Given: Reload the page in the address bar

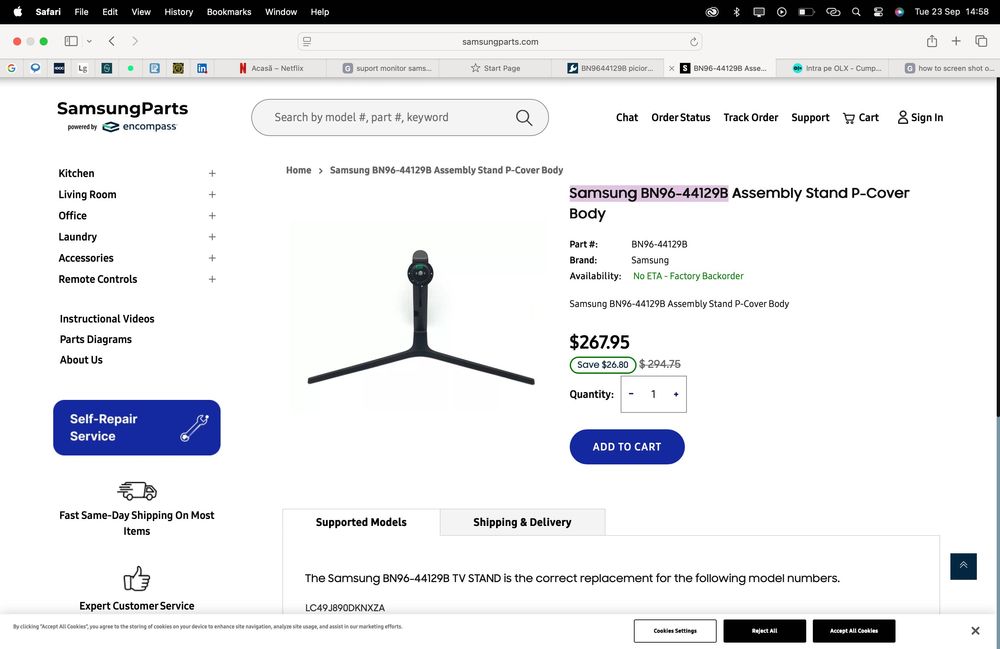Looking at the screenshot, I should 694,42.
